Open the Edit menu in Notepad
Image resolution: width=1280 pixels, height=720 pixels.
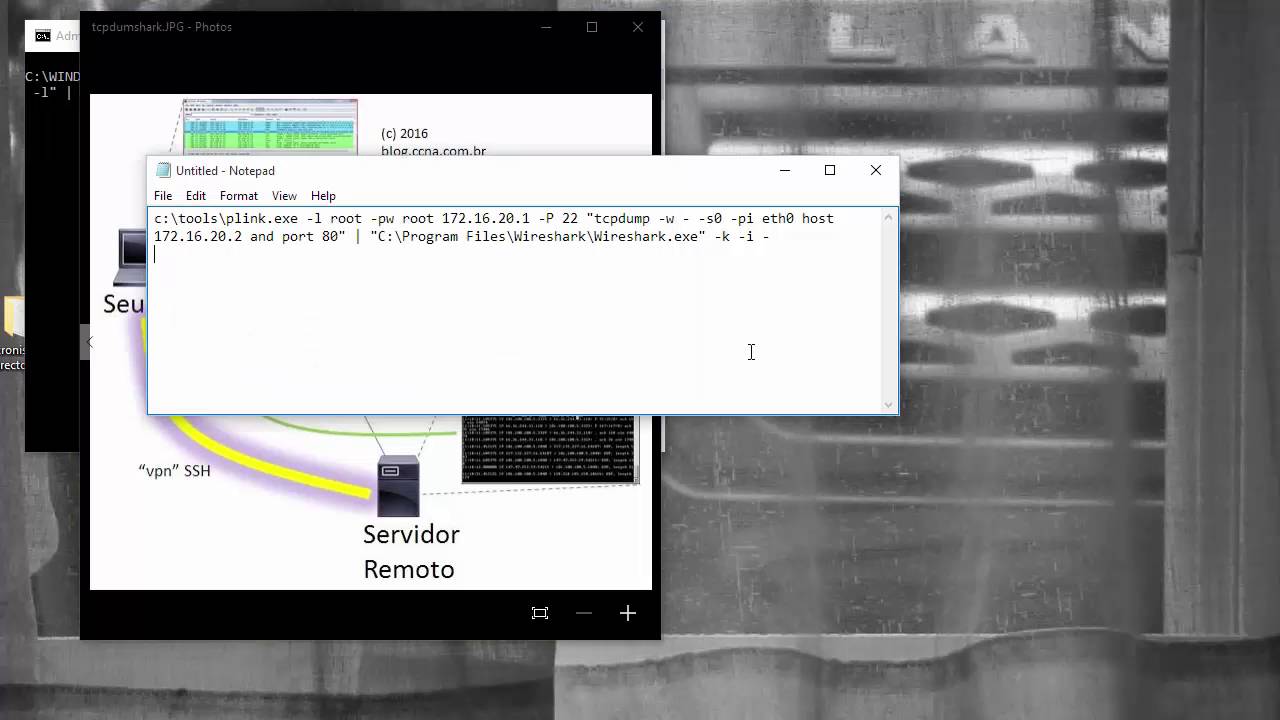[x=196, y=196]
